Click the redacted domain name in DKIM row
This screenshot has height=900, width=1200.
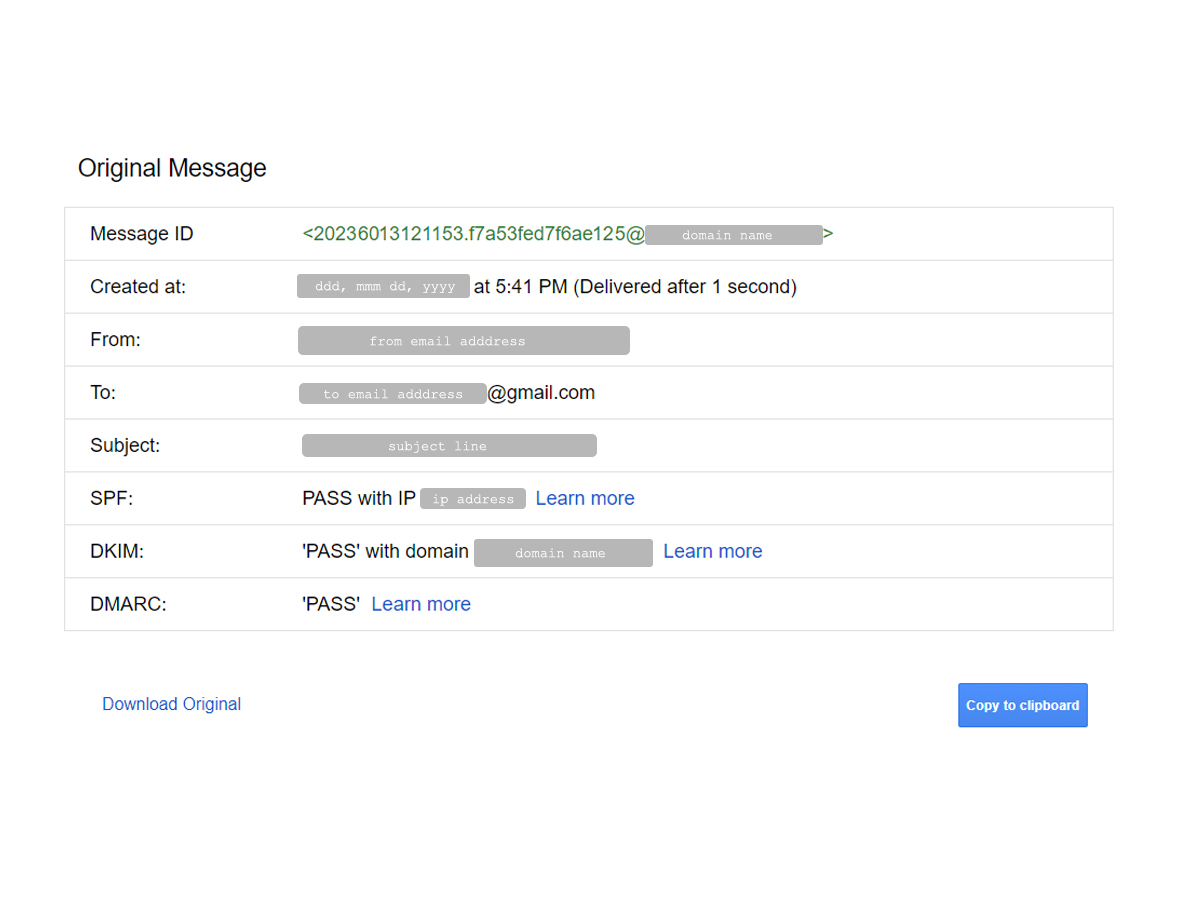pyautogui.click(x=562, y=552)
